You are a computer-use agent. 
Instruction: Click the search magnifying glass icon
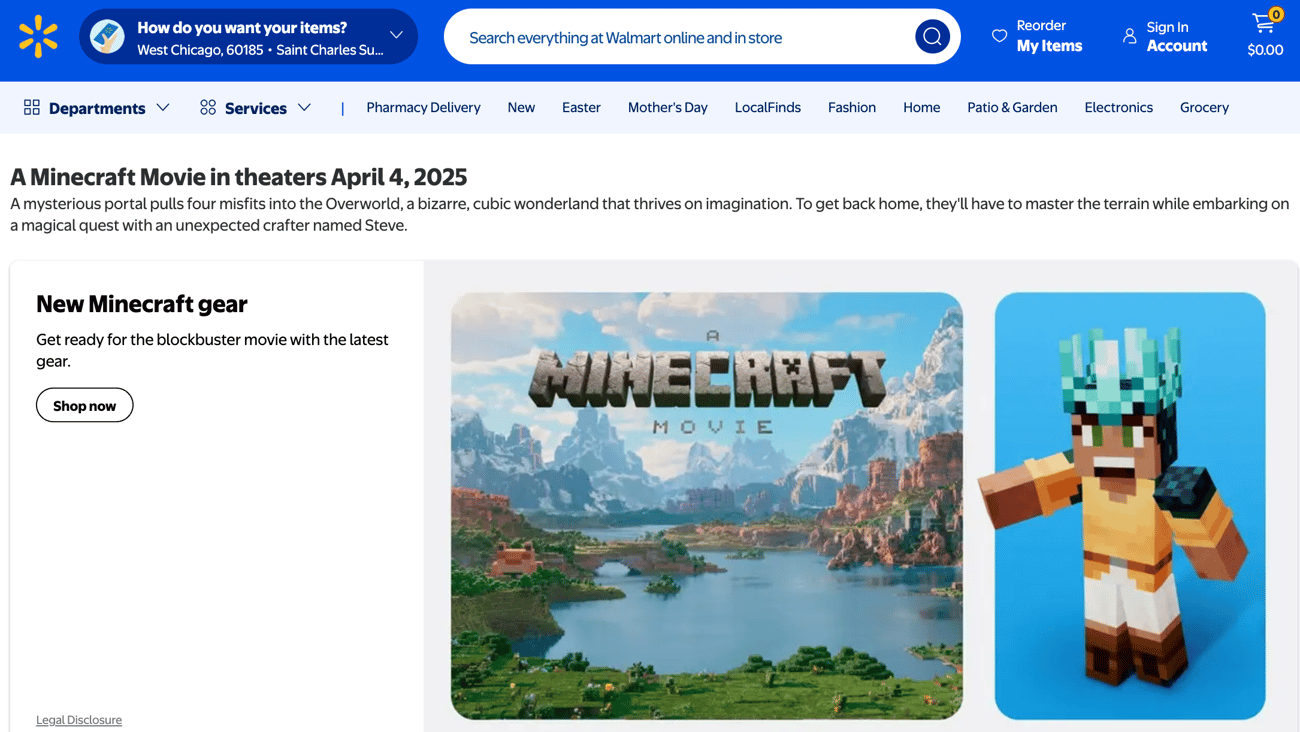[932, 36]
